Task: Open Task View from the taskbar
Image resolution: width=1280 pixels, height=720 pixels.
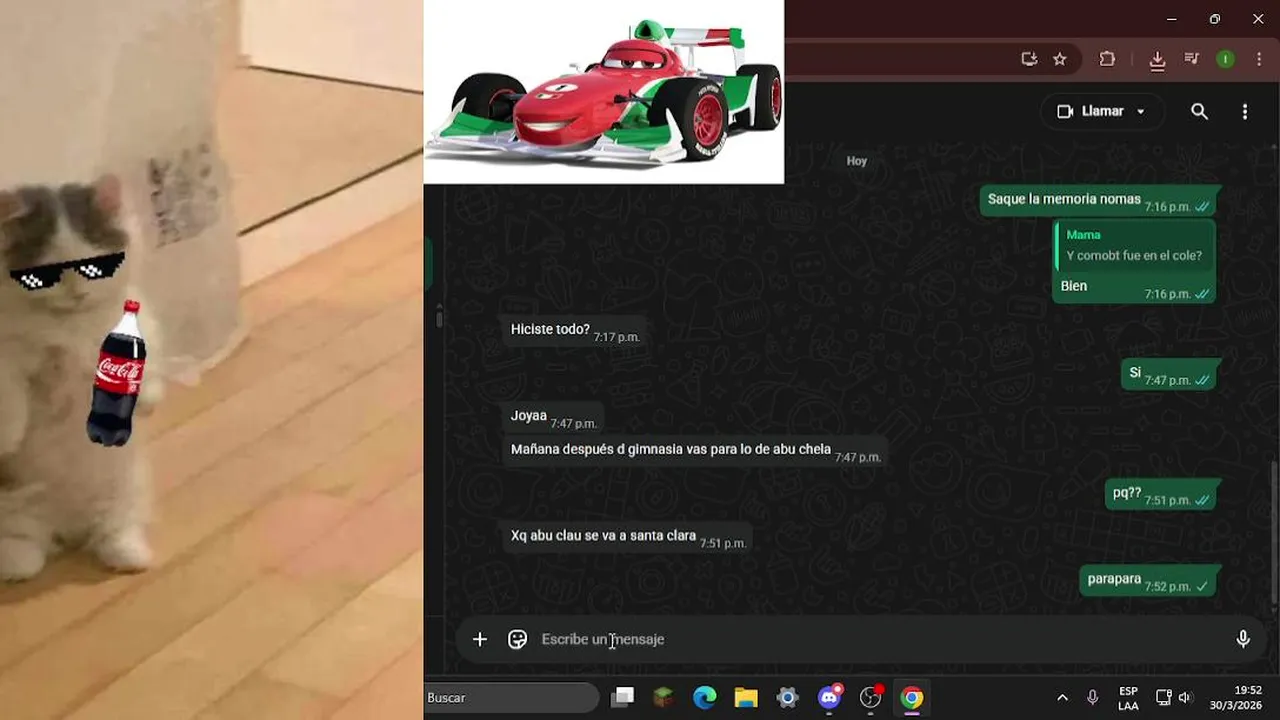Action: pyautogui.click(x=623, y=697)
